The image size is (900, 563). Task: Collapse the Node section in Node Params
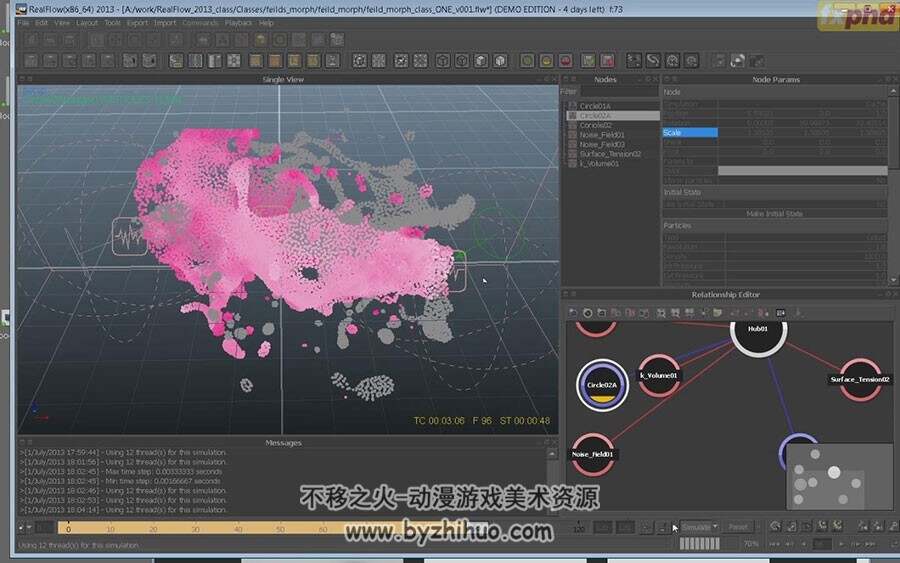[x=774, y=92]
